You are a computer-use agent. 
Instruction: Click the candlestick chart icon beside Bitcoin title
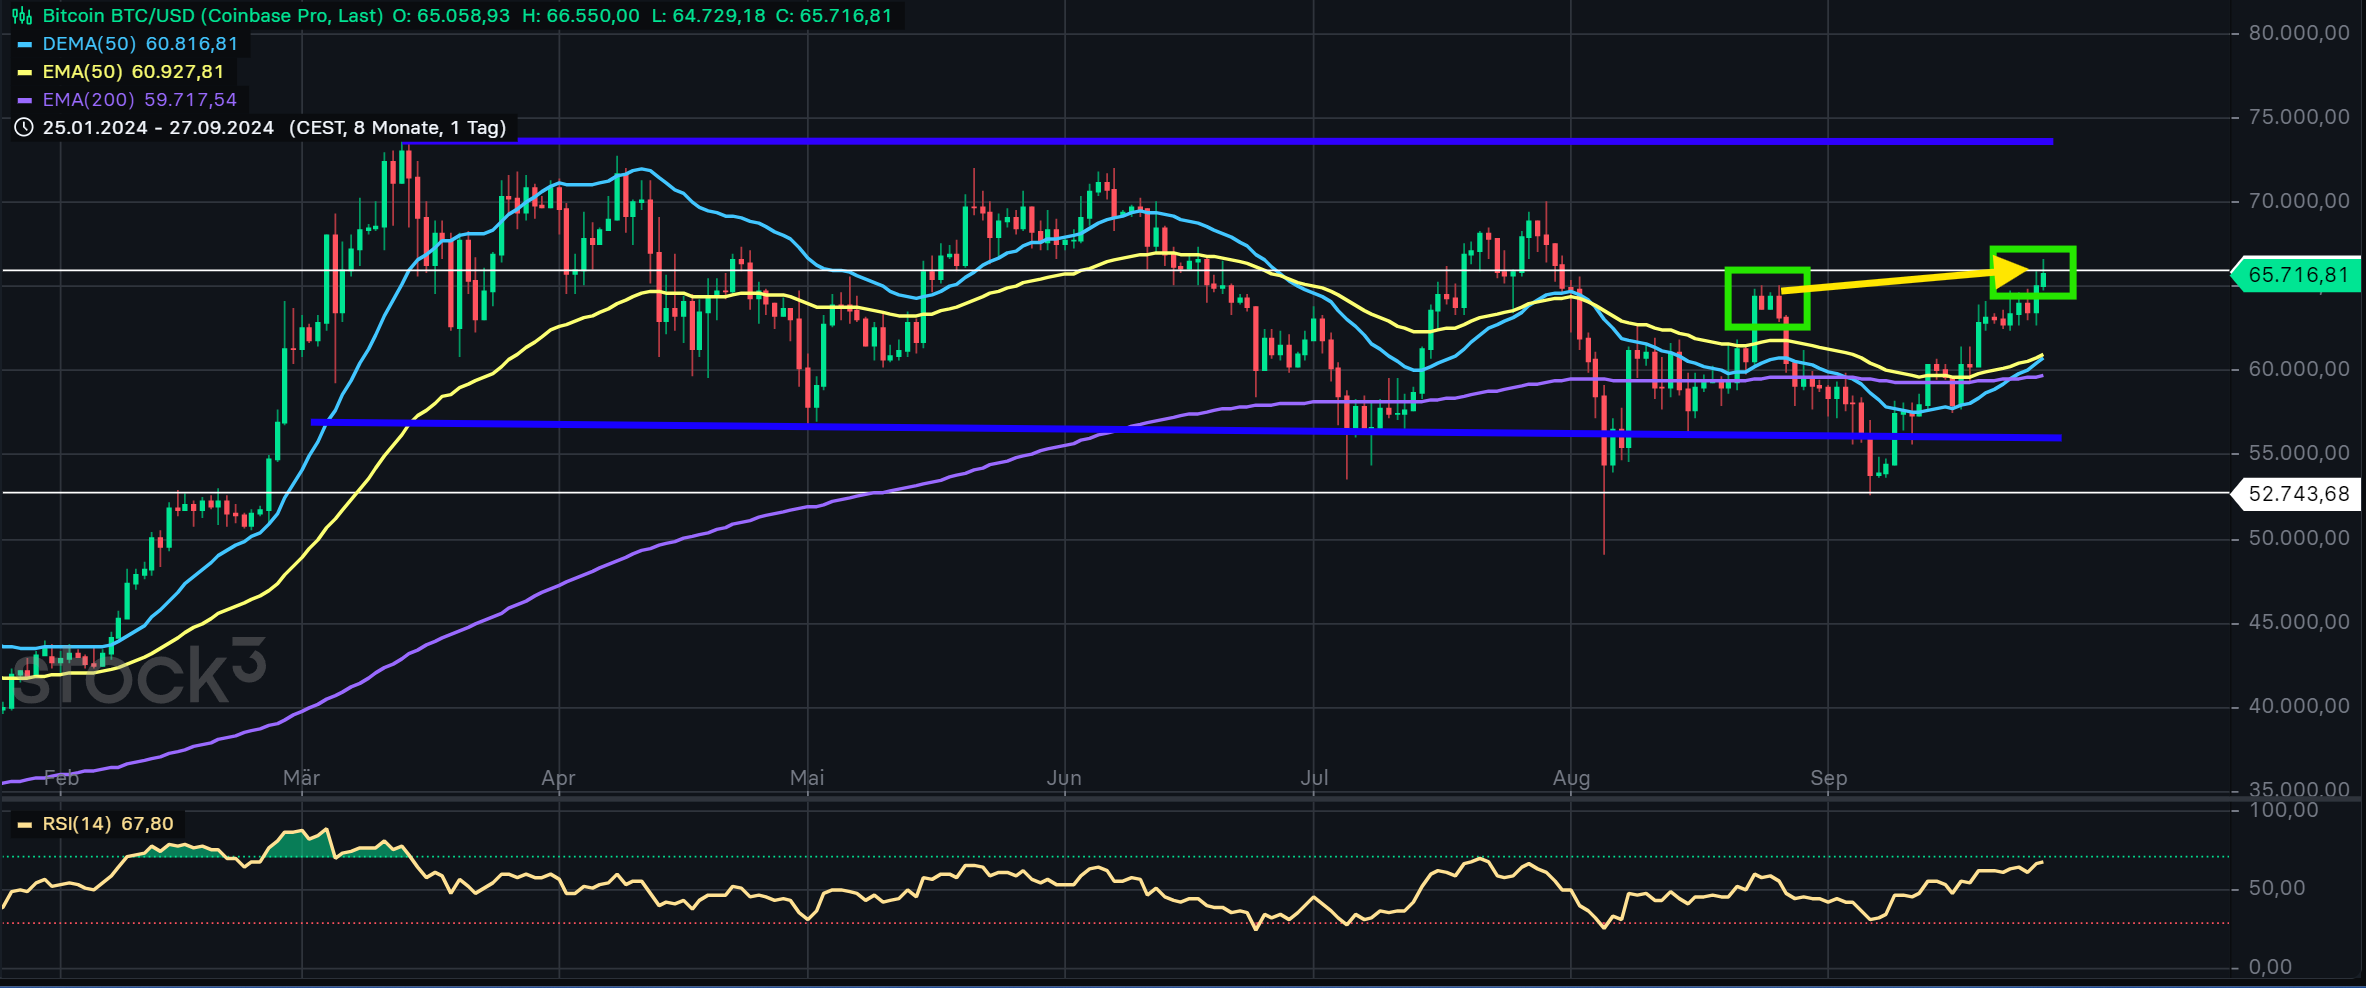pos(22,16)
